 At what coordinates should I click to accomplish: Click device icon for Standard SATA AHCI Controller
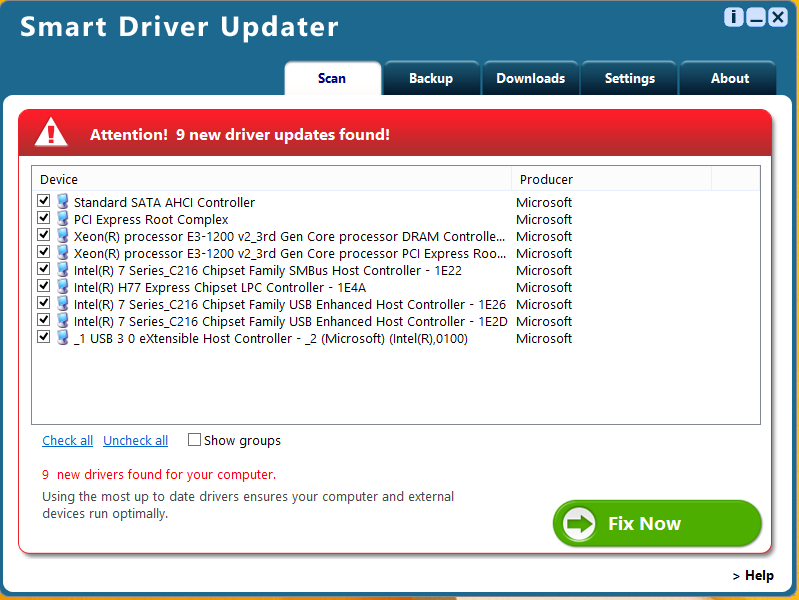point(63,201)
